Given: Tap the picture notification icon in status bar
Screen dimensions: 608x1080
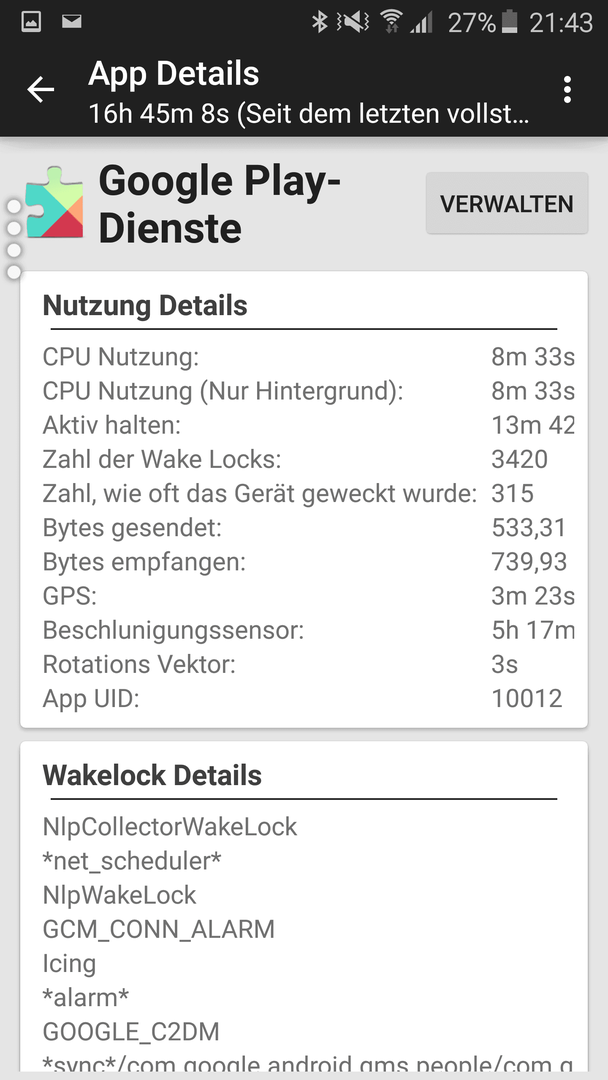Looking at the screenshot, I should (31, 22).
